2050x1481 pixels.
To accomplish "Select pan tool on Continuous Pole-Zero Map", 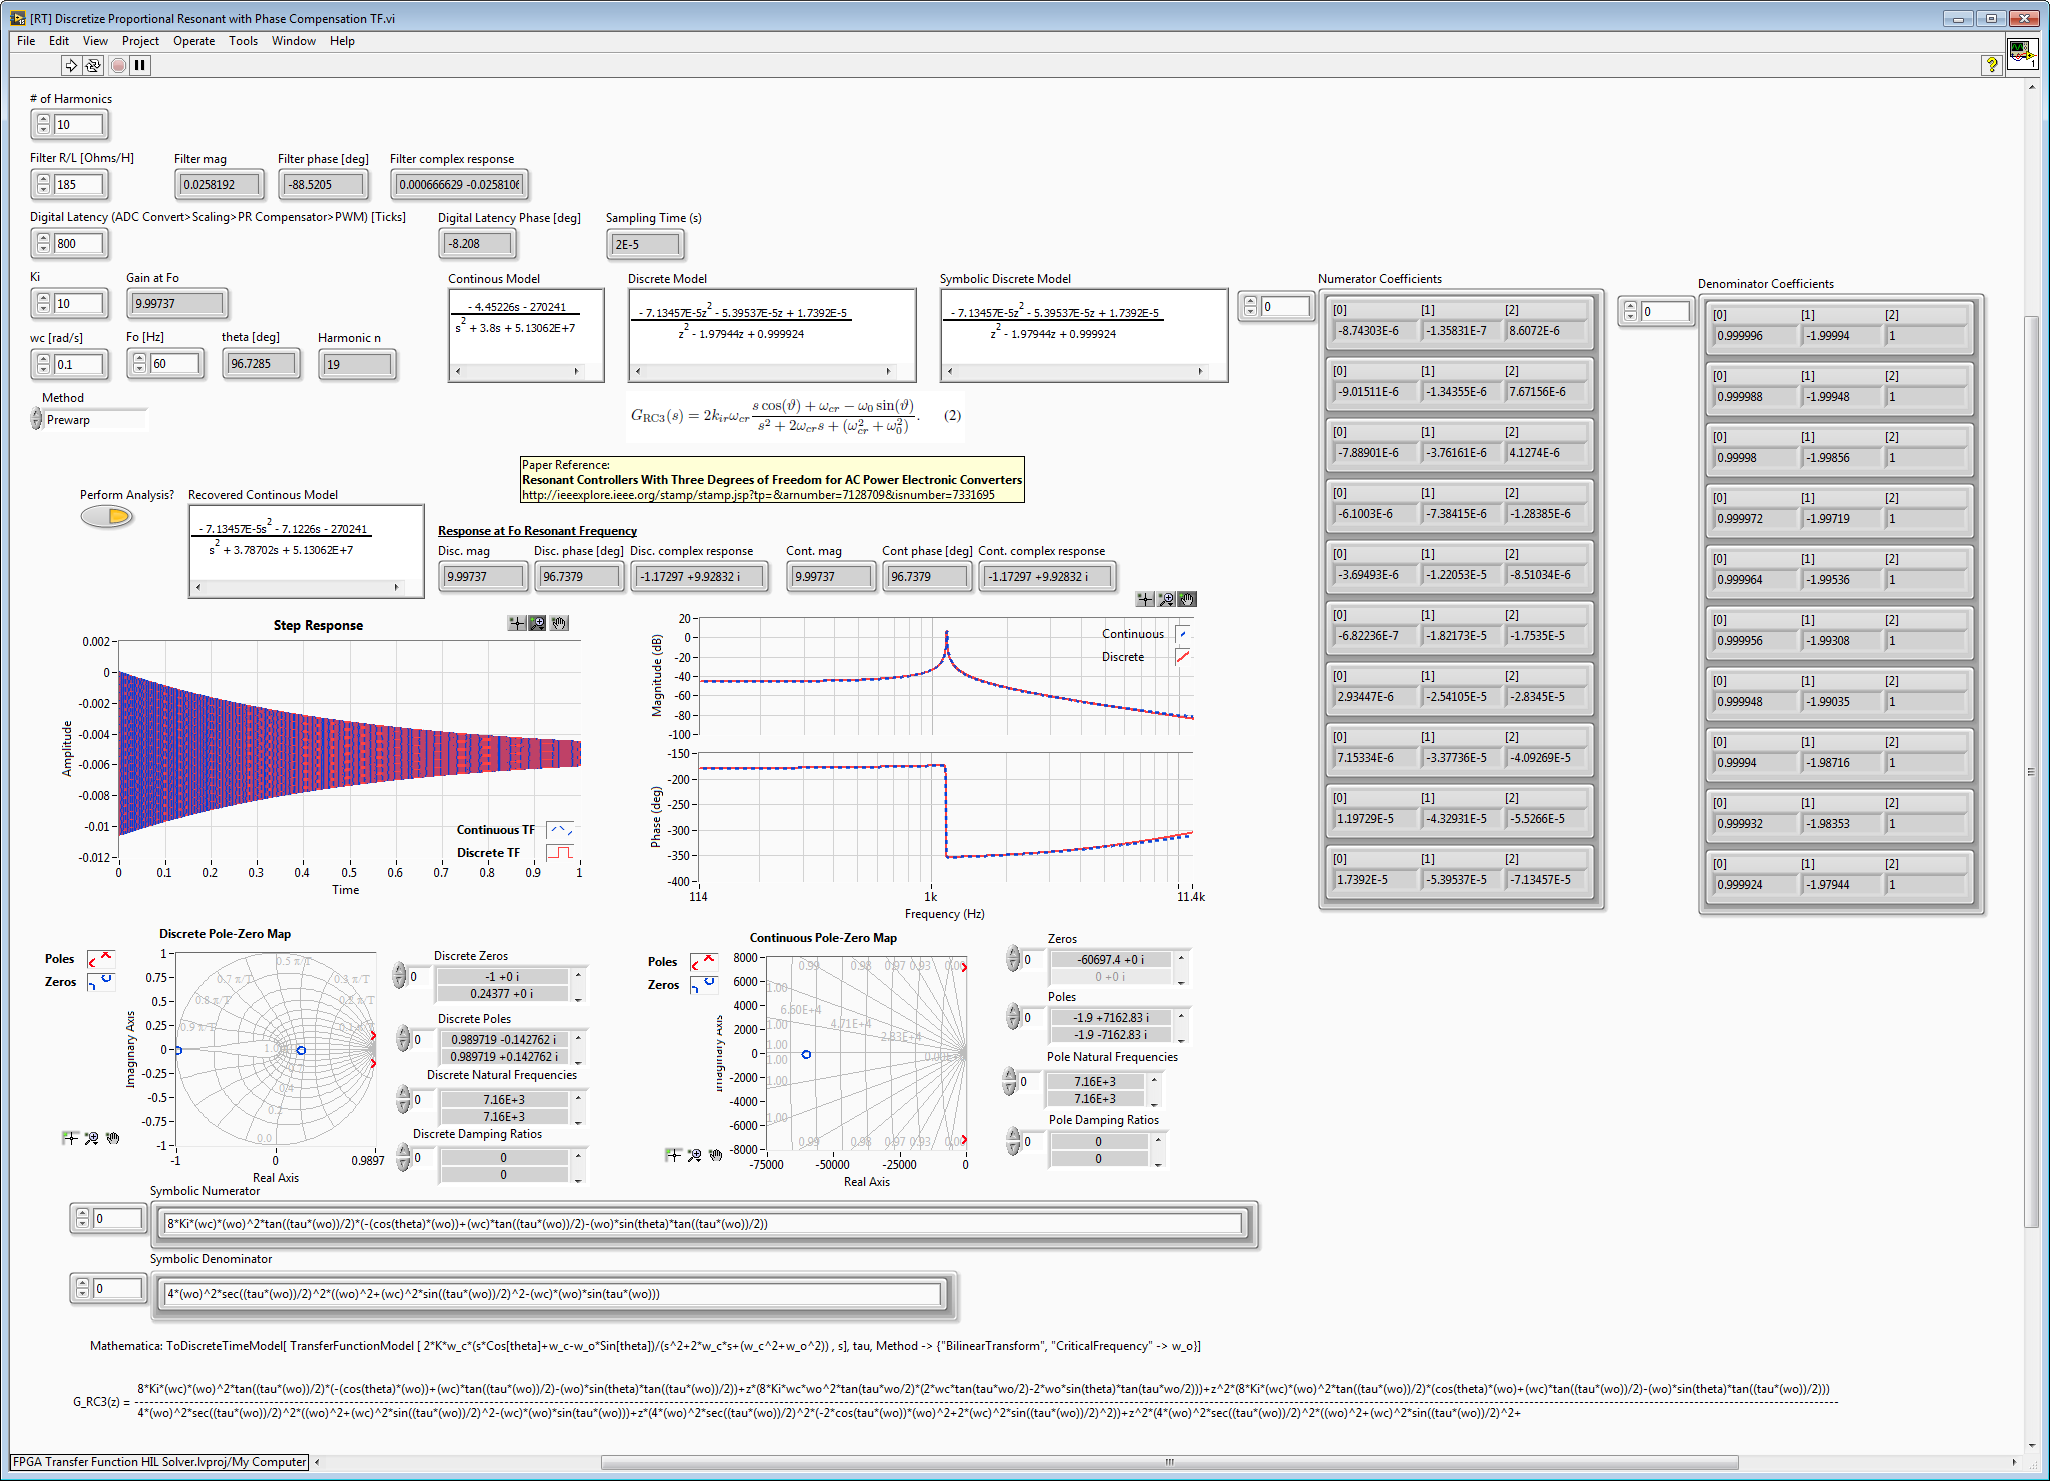I will pos(716,1155).
